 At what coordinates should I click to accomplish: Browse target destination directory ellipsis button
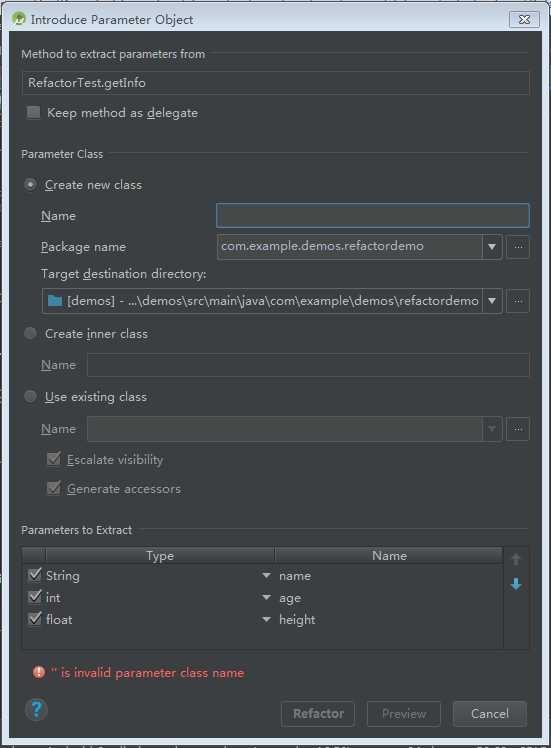click(x=518, y=301)
